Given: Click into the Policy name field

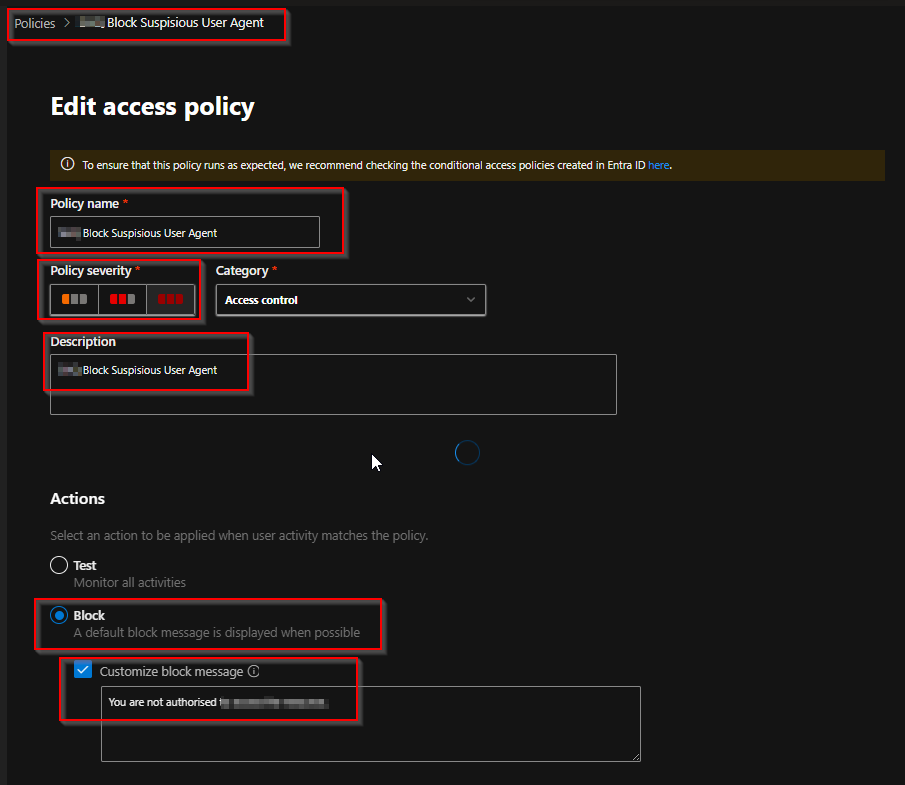Looking at the screenshot, I should click(185, 233).
